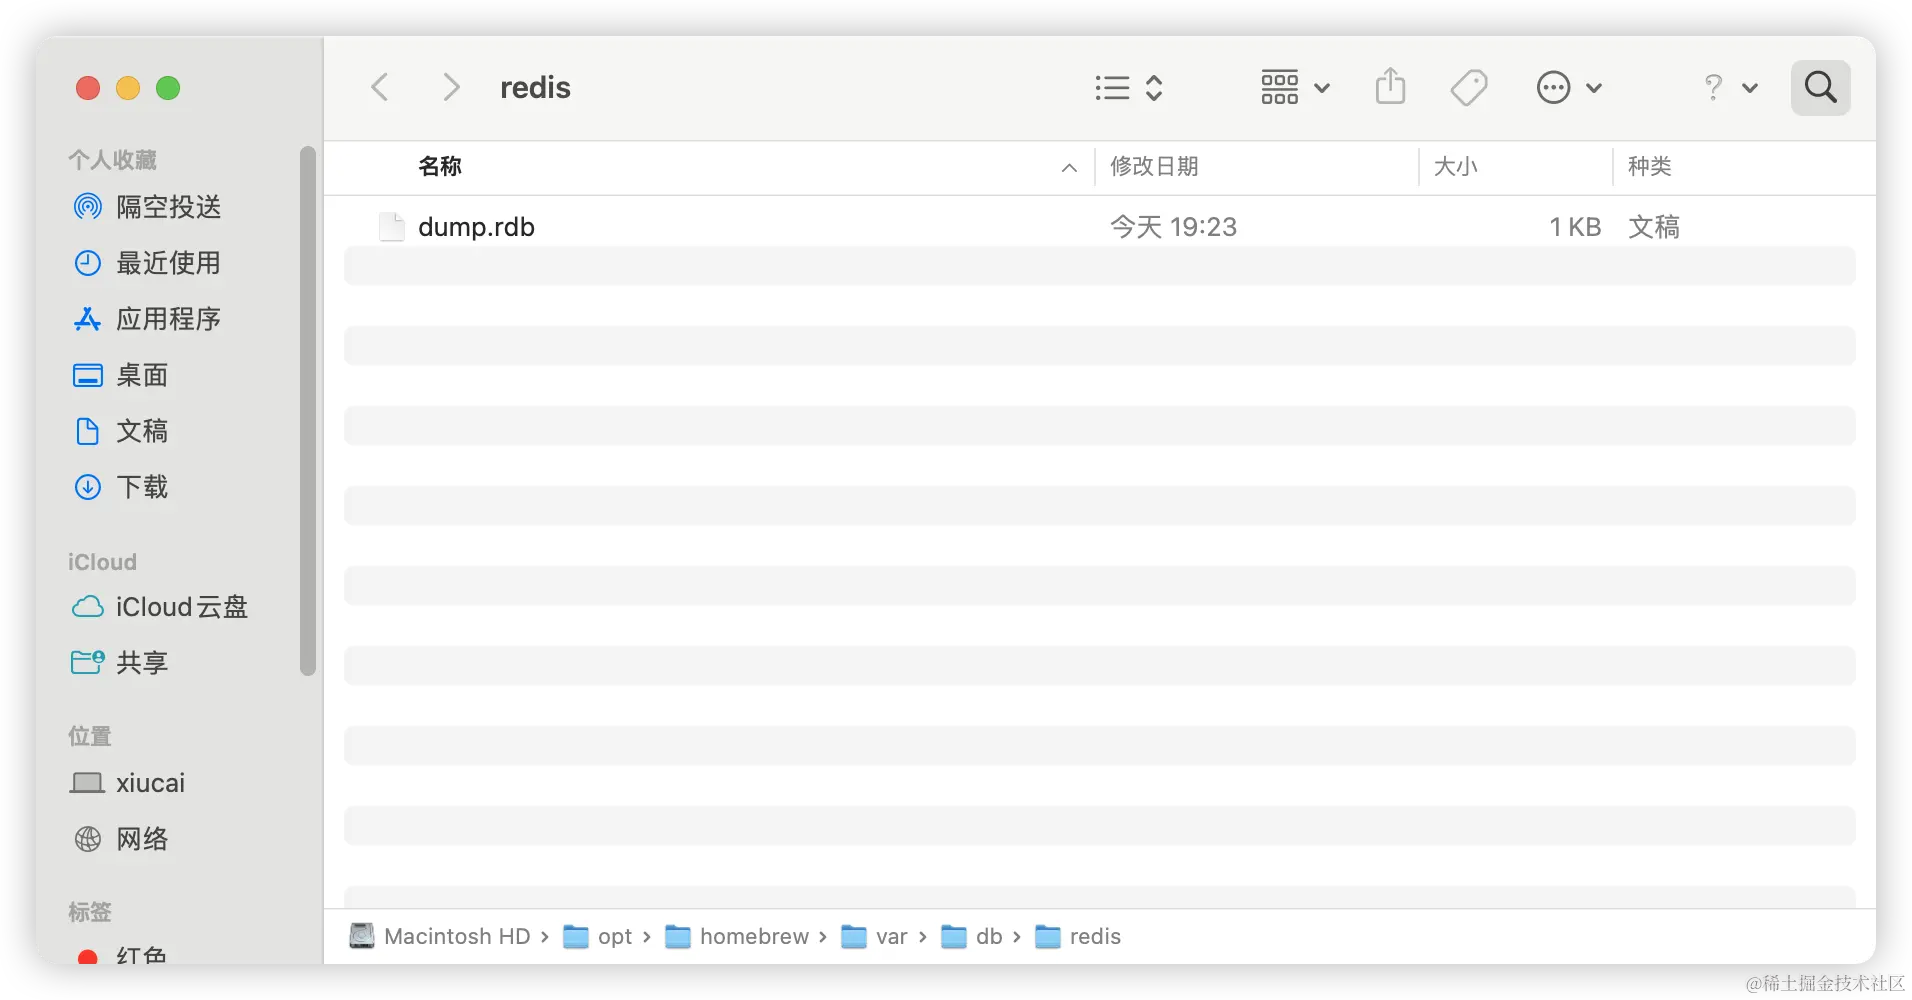This screenshot has width=1912, height=1000.
Task: Sort by 种类 column header
Action: (1650, 166)
